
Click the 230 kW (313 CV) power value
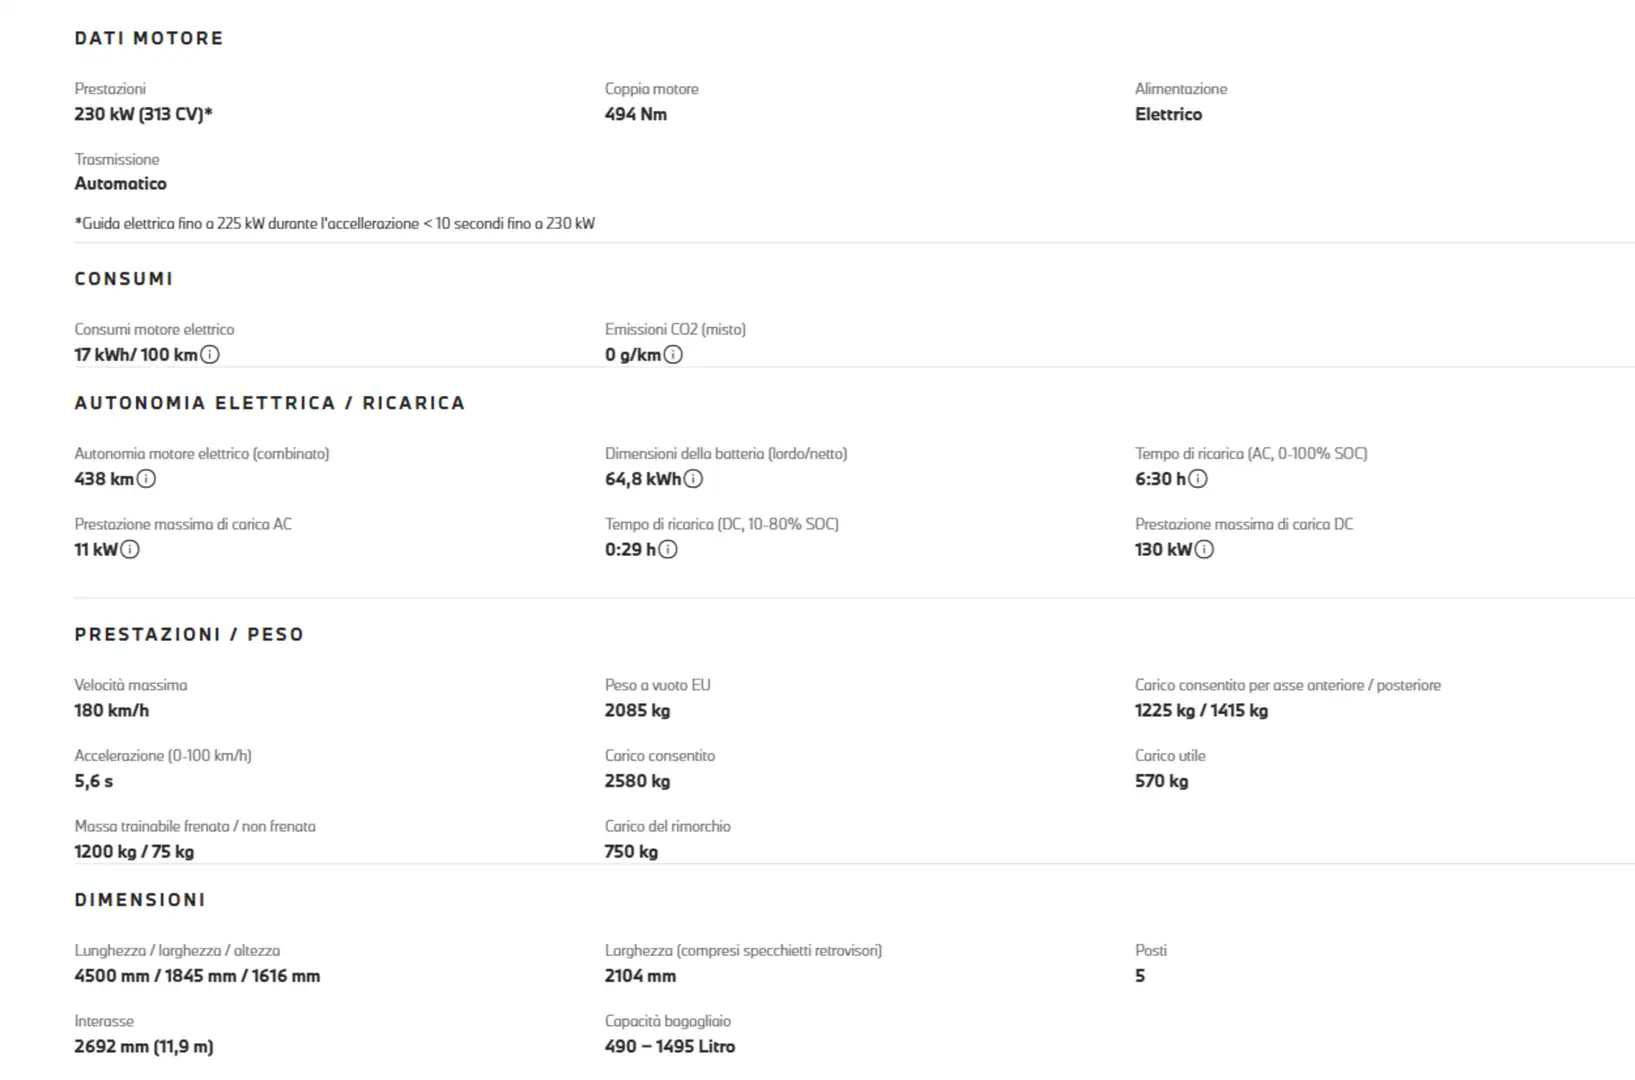(x=143, y=114)
